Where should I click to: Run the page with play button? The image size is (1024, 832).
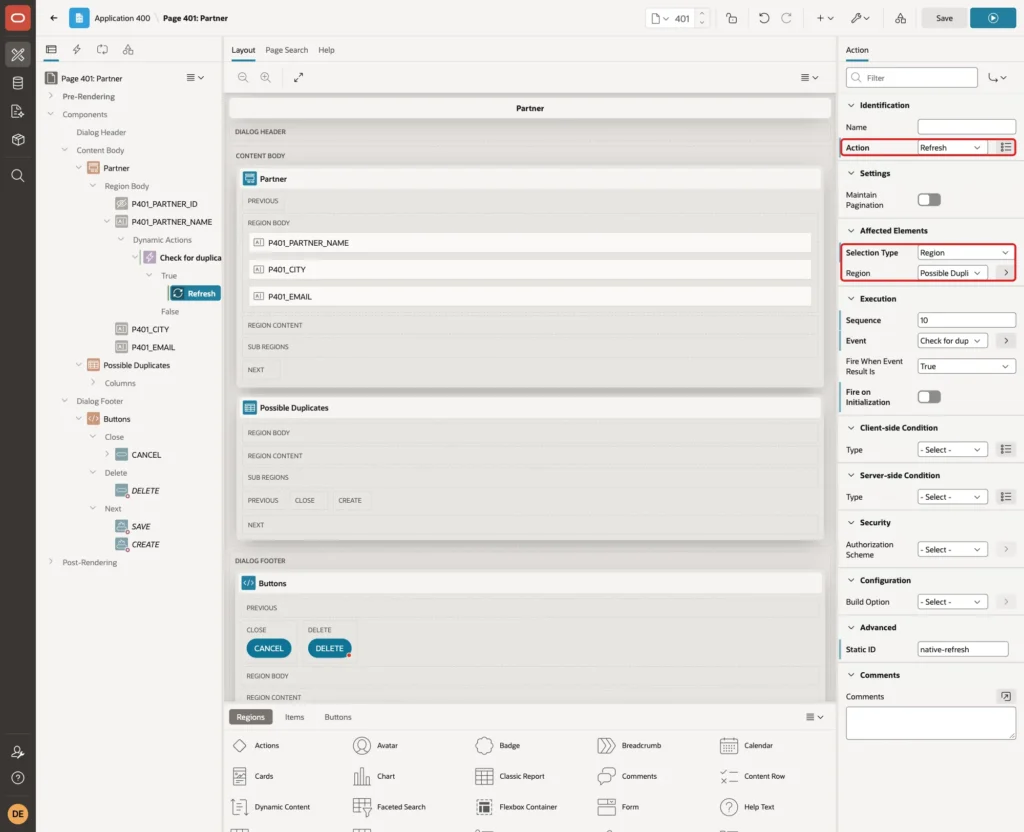[993, 18]
